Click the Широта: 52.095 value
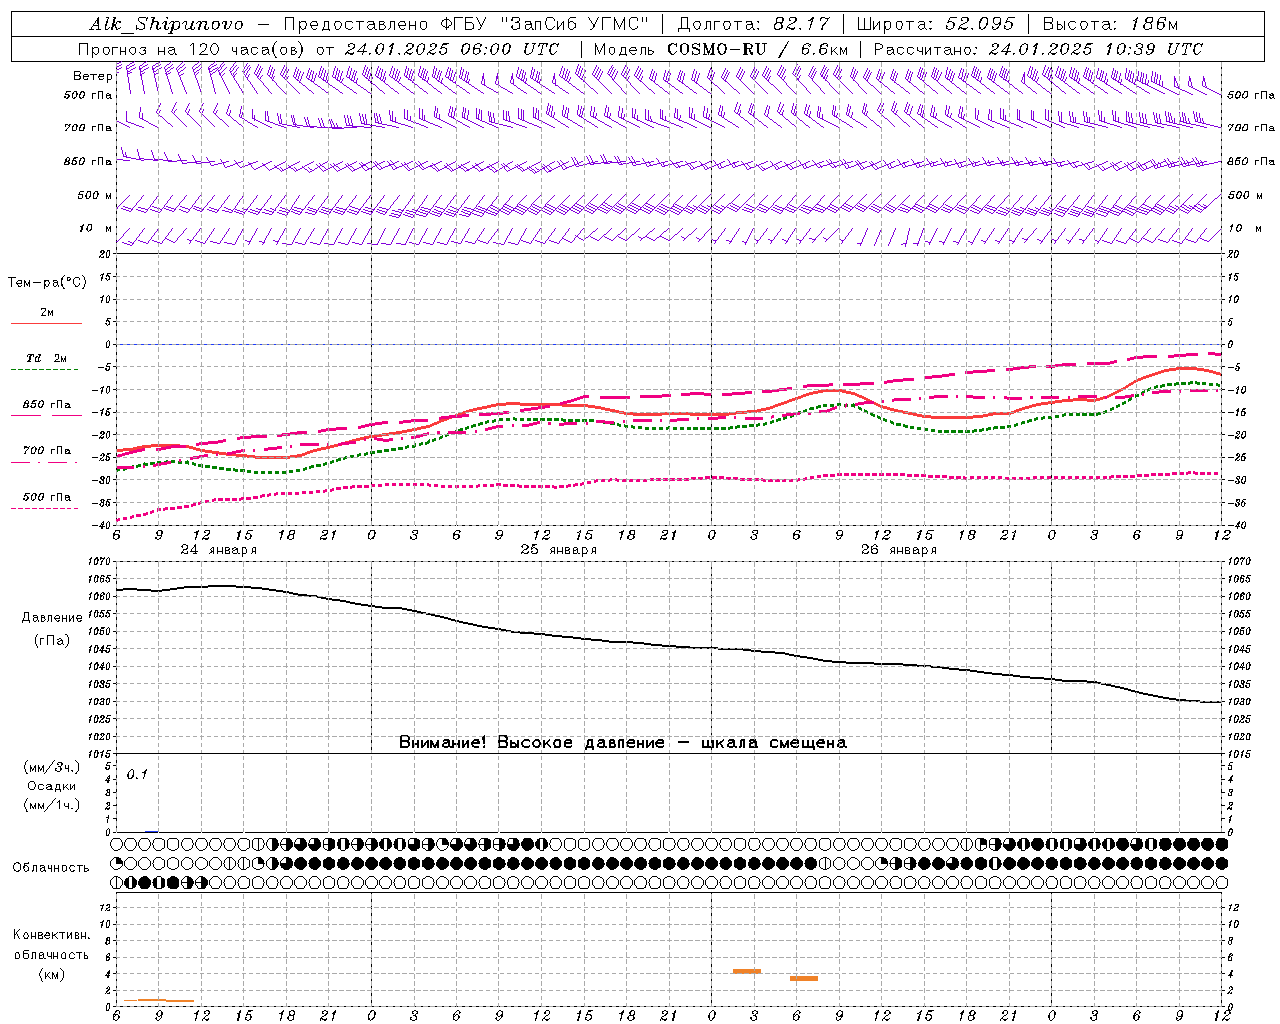The image size is (1280, 1024). click(x=936, y=24)
